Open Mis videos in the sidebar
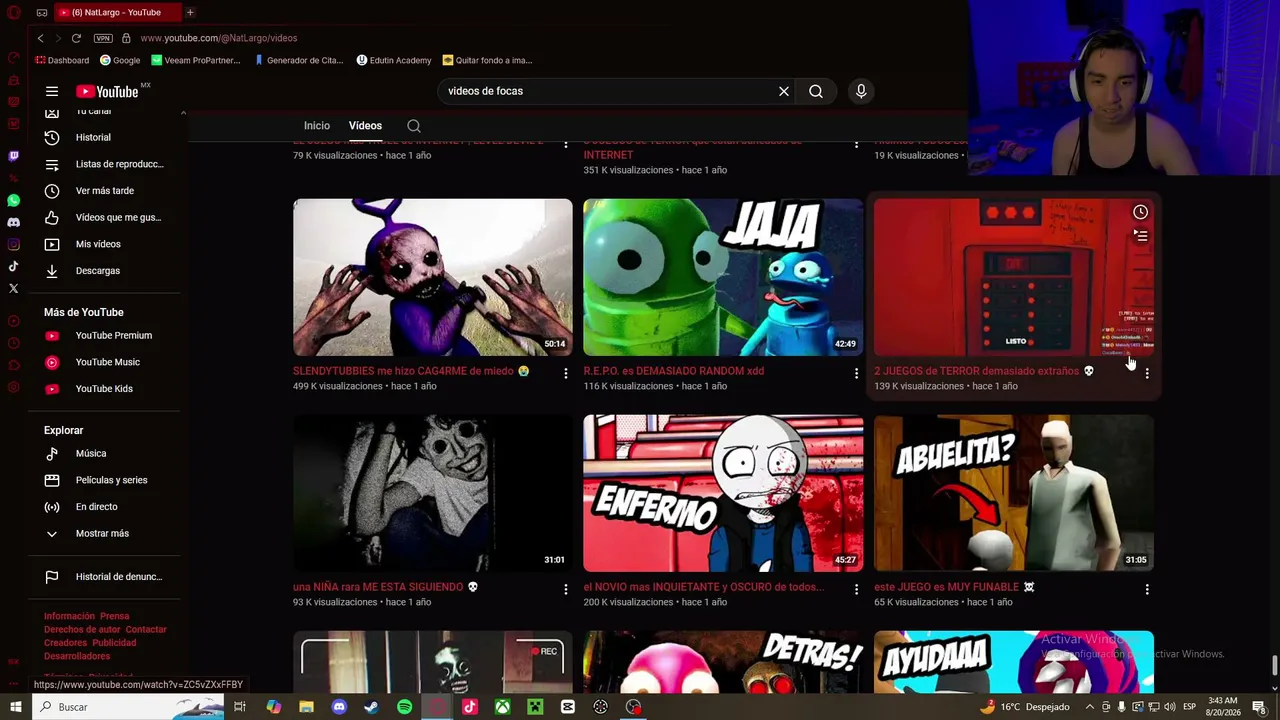 105,244
